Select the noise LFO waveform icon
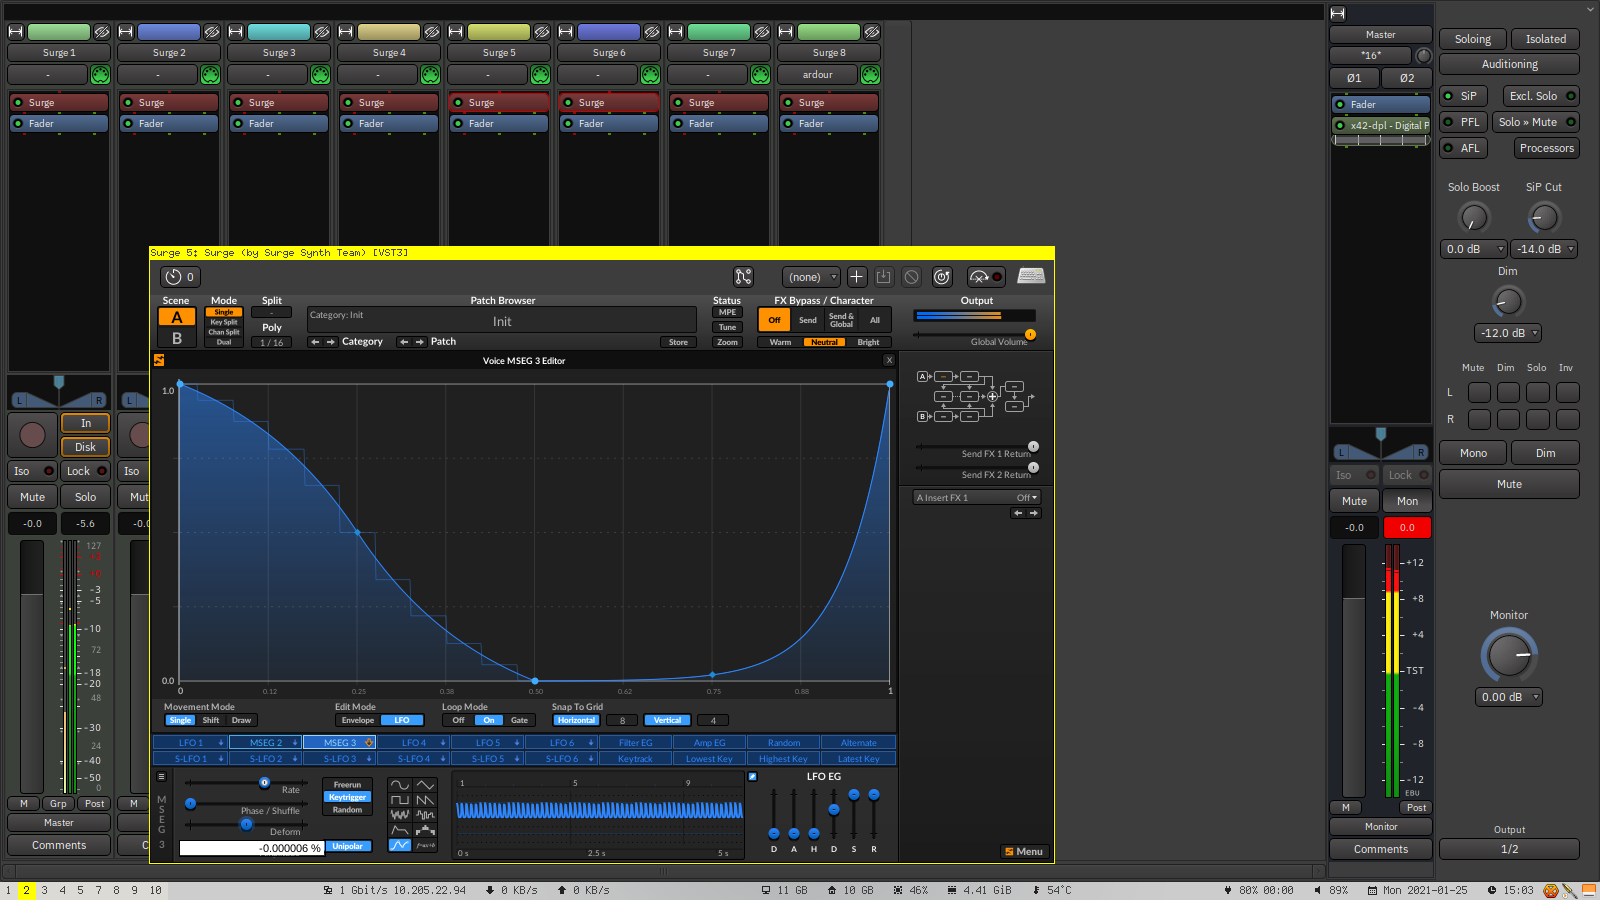This screenshot has width=1600, height=900. click(x=400, y=814)
